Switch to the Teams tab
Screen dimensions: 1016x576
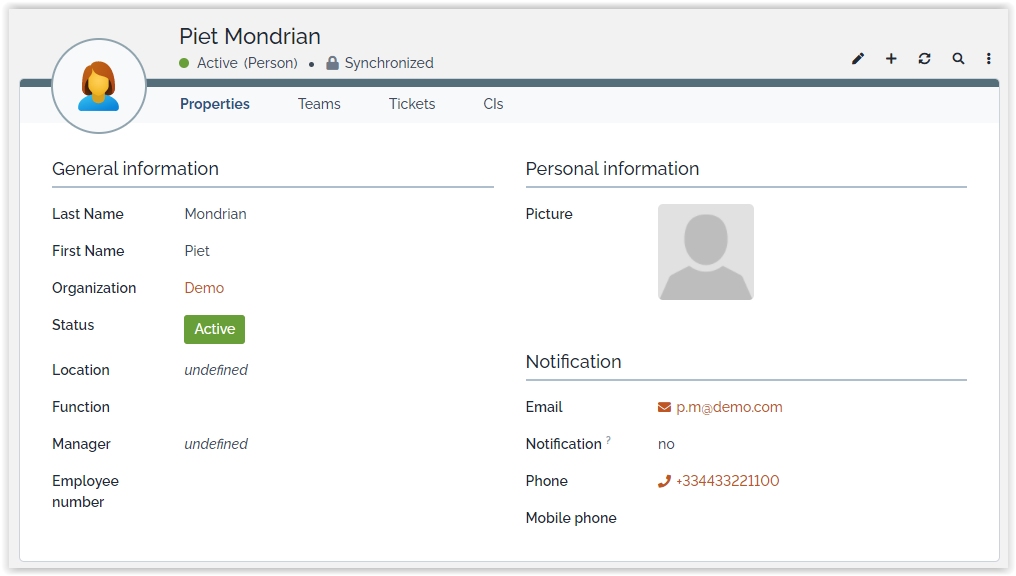tap(319, 104)
